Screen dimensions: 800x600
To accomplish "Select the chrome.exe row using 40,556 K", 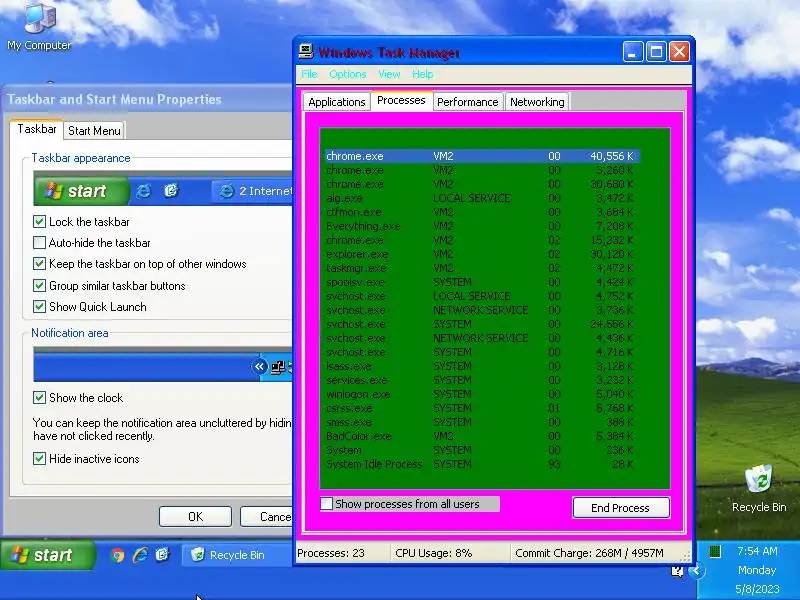I will point(482,156).
